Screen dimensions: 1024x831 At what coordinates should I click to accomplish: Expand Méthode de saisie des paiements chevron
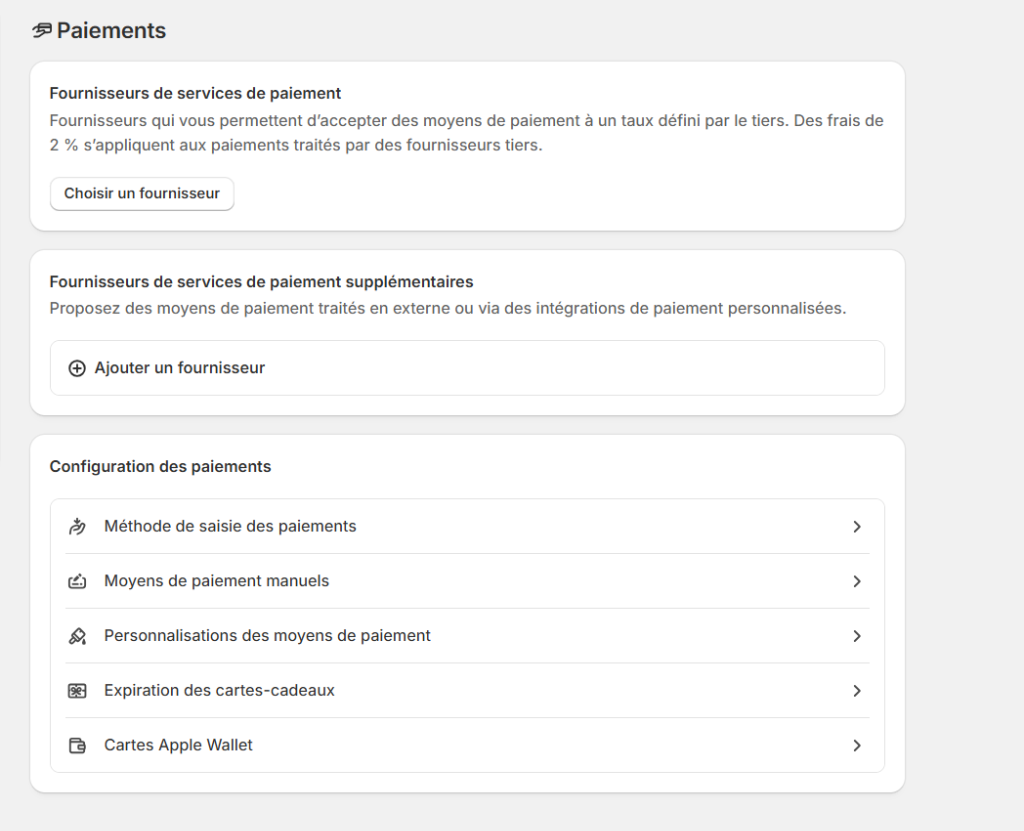[857, 527]
